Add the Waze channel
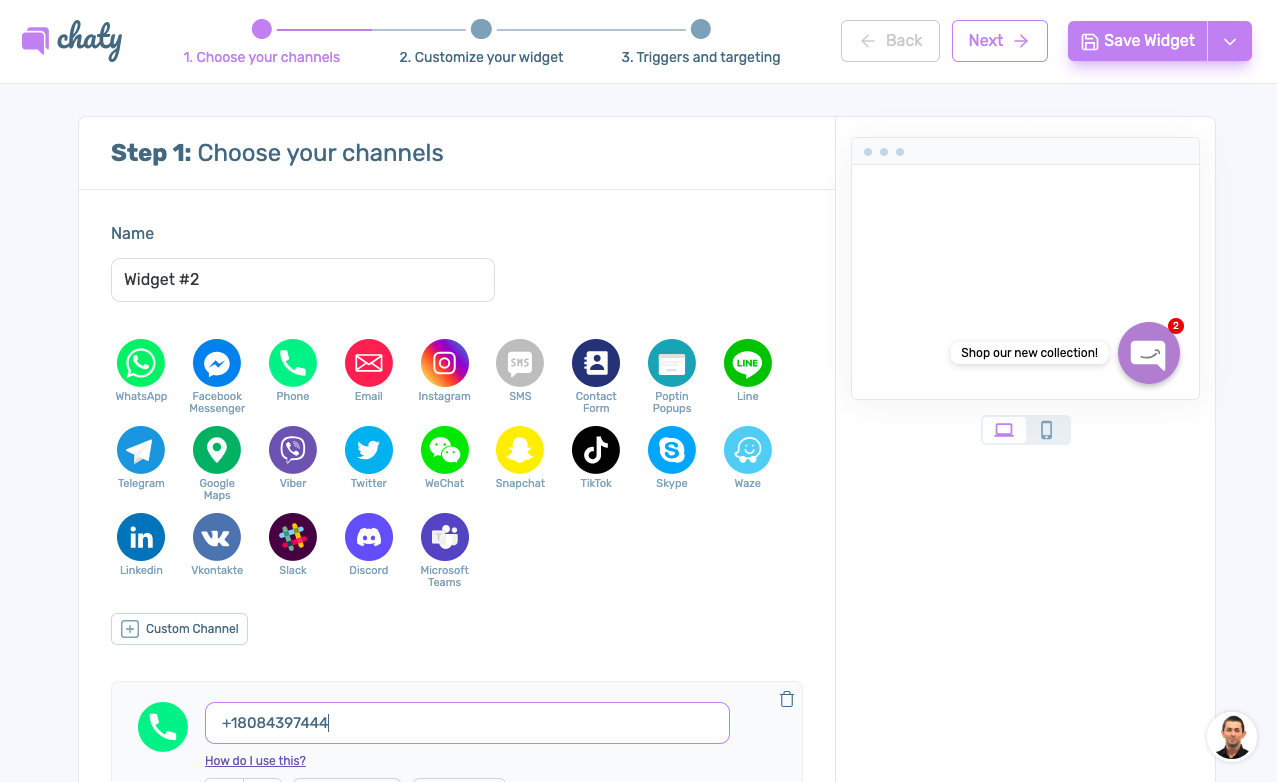The height and width of the screenshot is (782, 1277). click(748, 450)
